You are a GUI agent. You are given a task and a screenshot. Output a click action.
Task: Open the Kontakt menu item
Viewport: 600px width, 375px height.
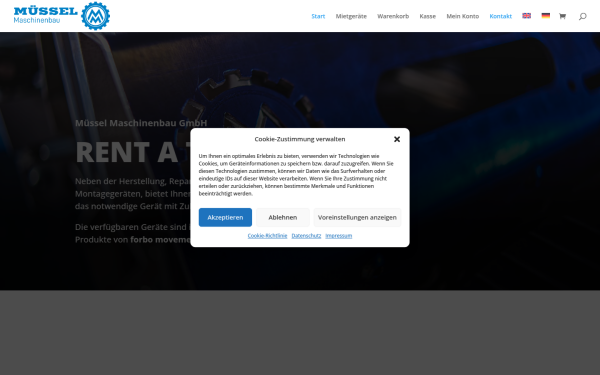[x=501, y=16]
